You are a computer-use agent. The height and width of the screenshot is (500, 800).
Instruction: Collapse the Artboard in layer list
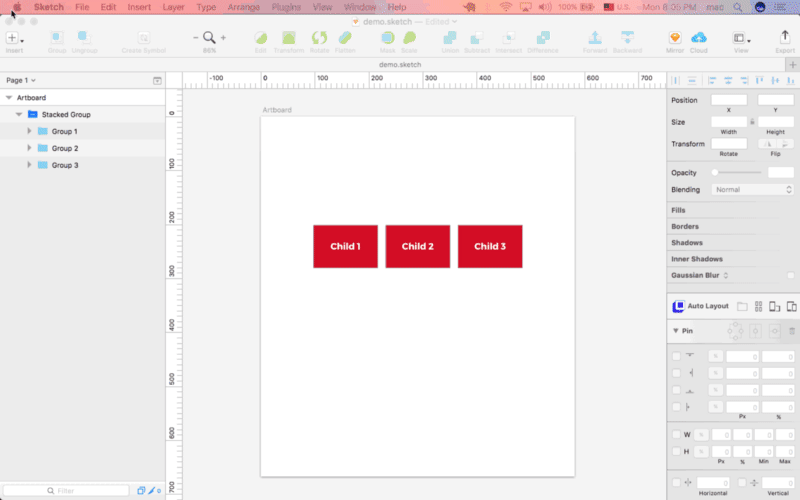pyautogui.click(x=9, y=97)
